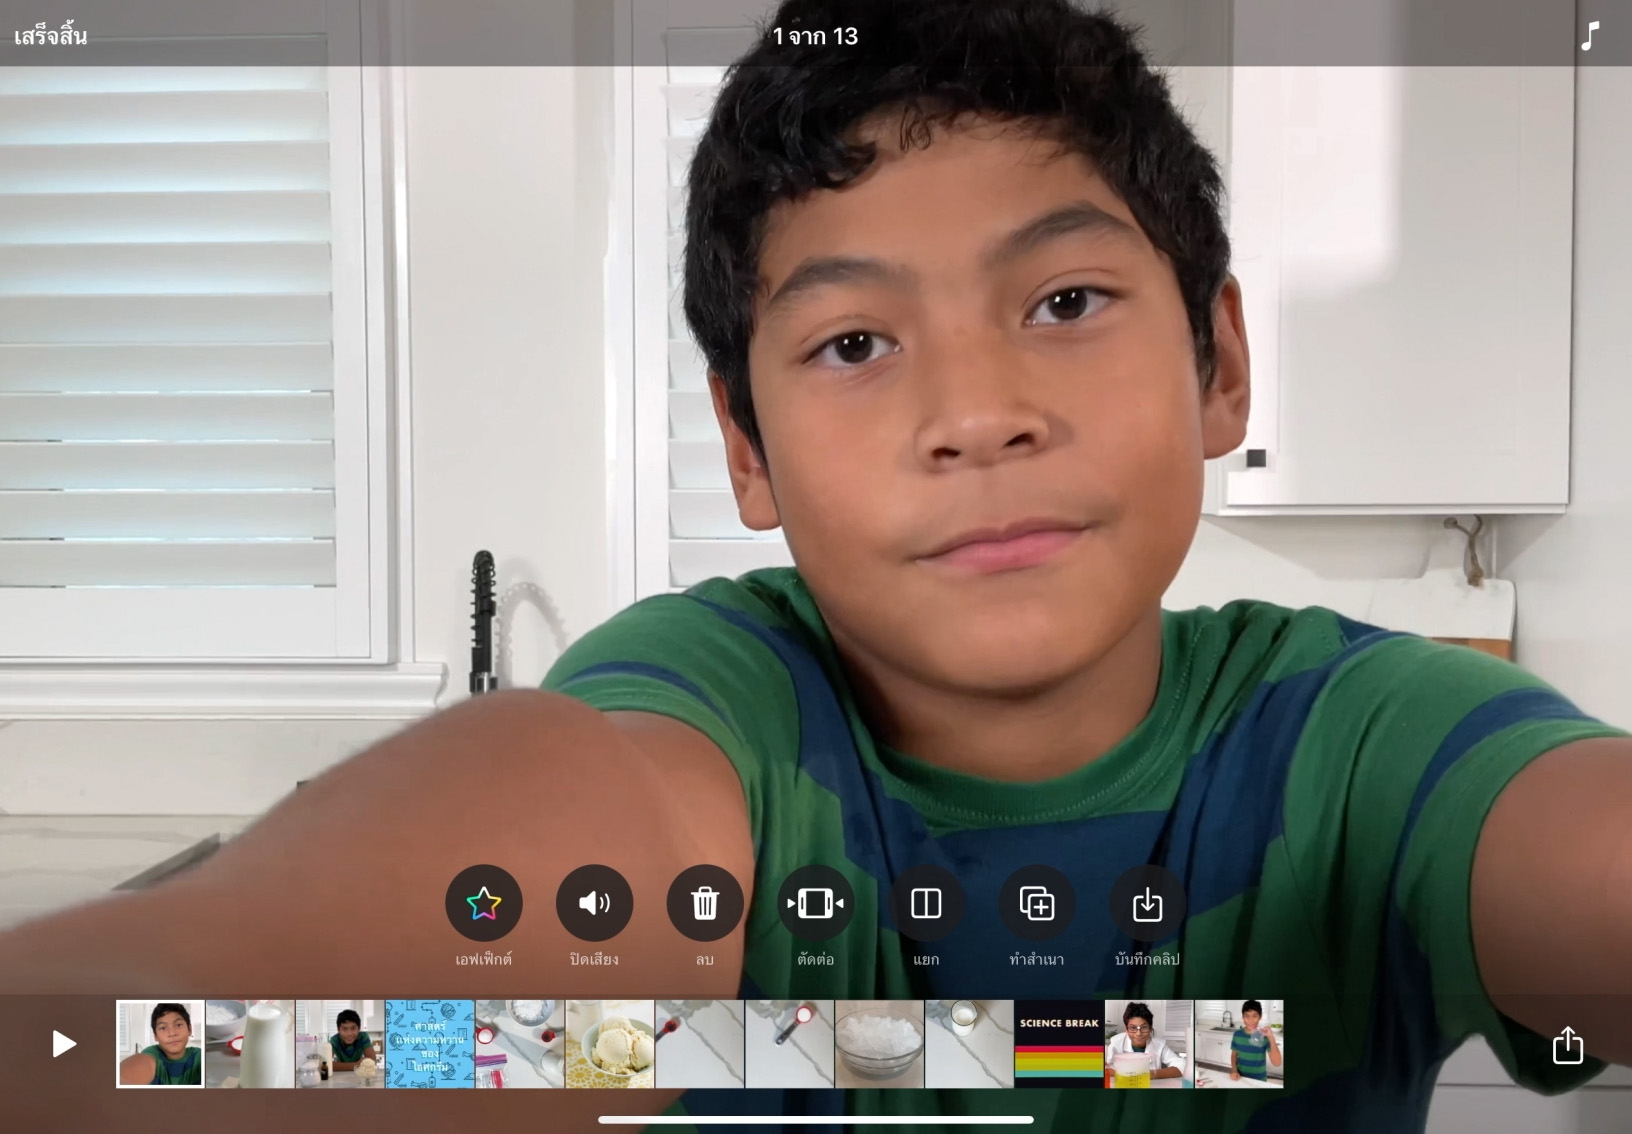
Task: Select the blue Thai title card clip
Action: pos(430,1044)
